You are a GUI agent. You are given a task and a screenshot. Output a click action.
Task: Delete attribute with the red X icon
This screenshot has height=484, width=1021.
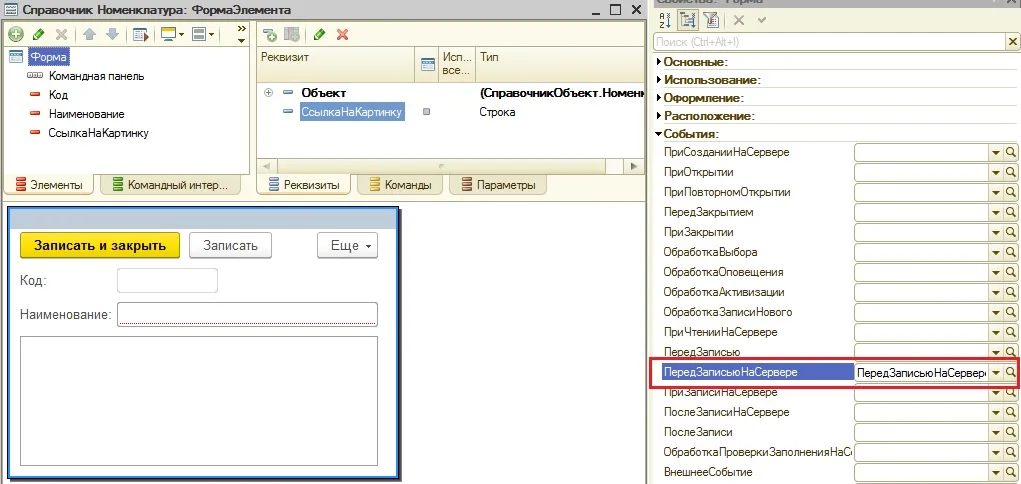(342, 35)
